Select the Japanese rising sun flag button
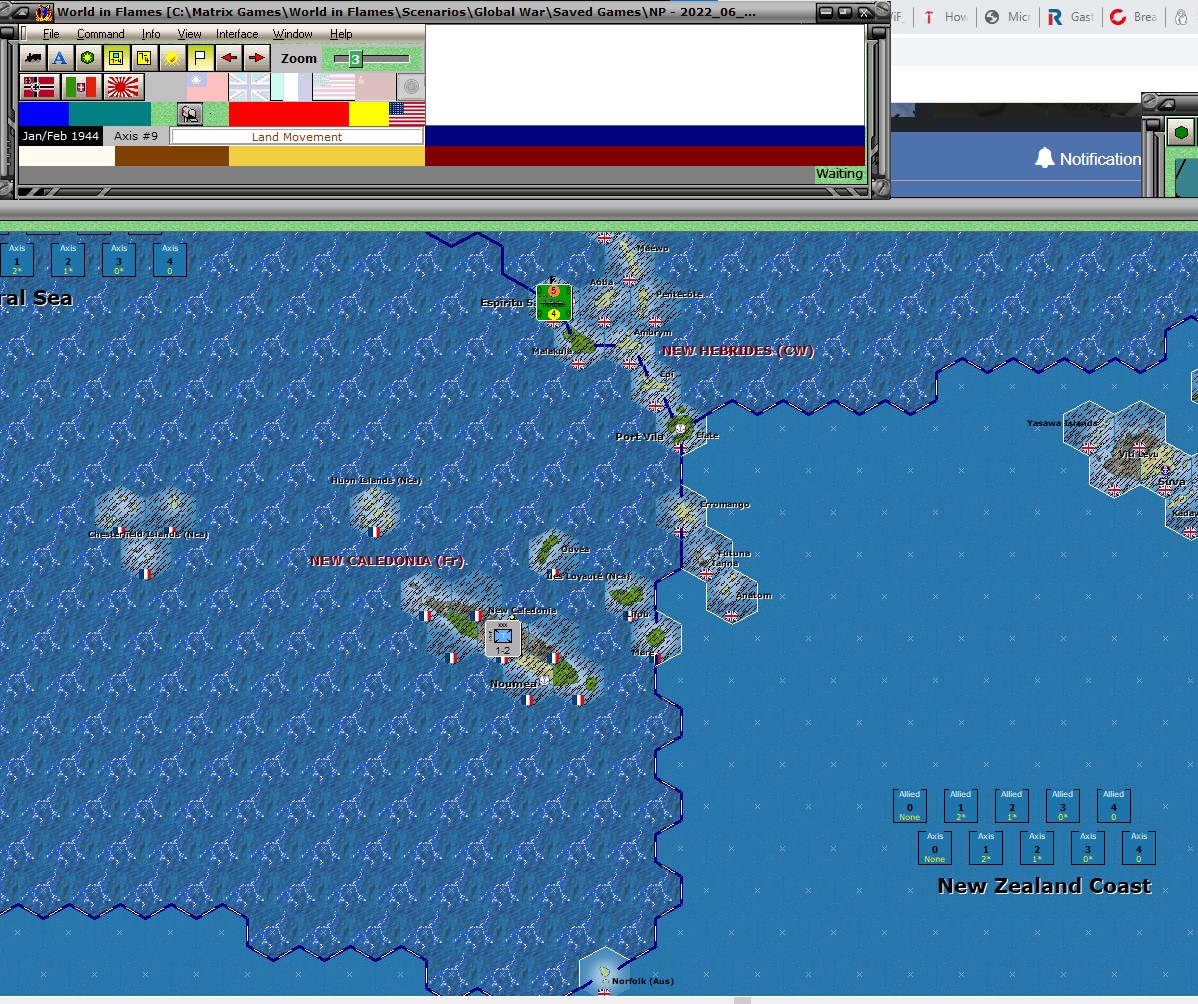The width and height of the screenshot is (1198, 1004). 123,87
